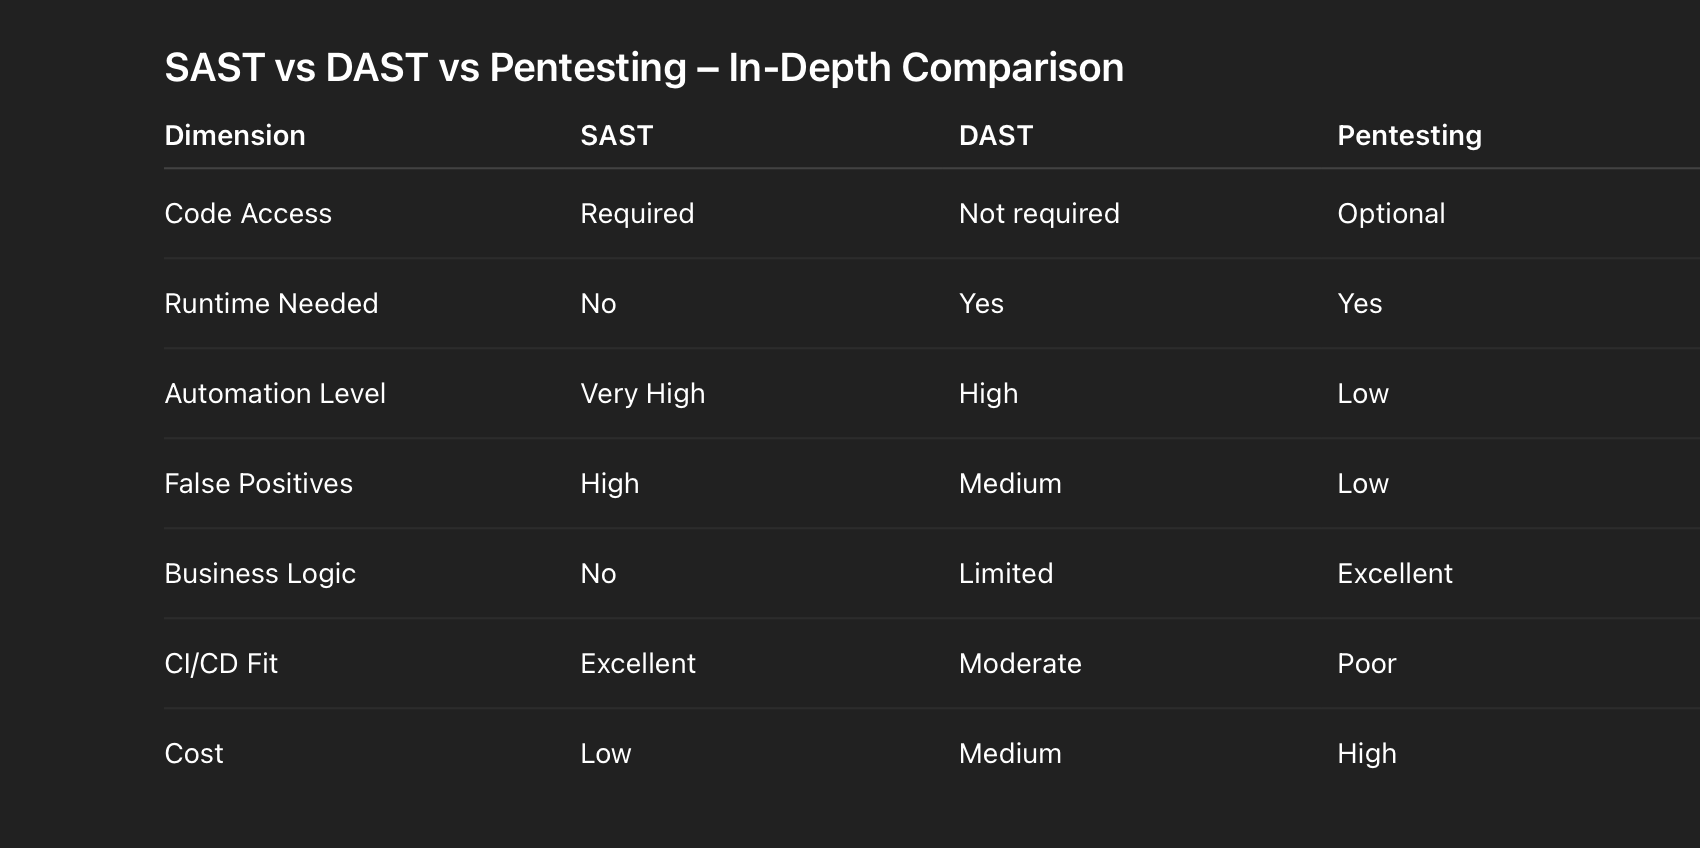Click the 'Required' cell under SAST
The width and height of the screenshot is (1700, 848).
coord(637,214)
